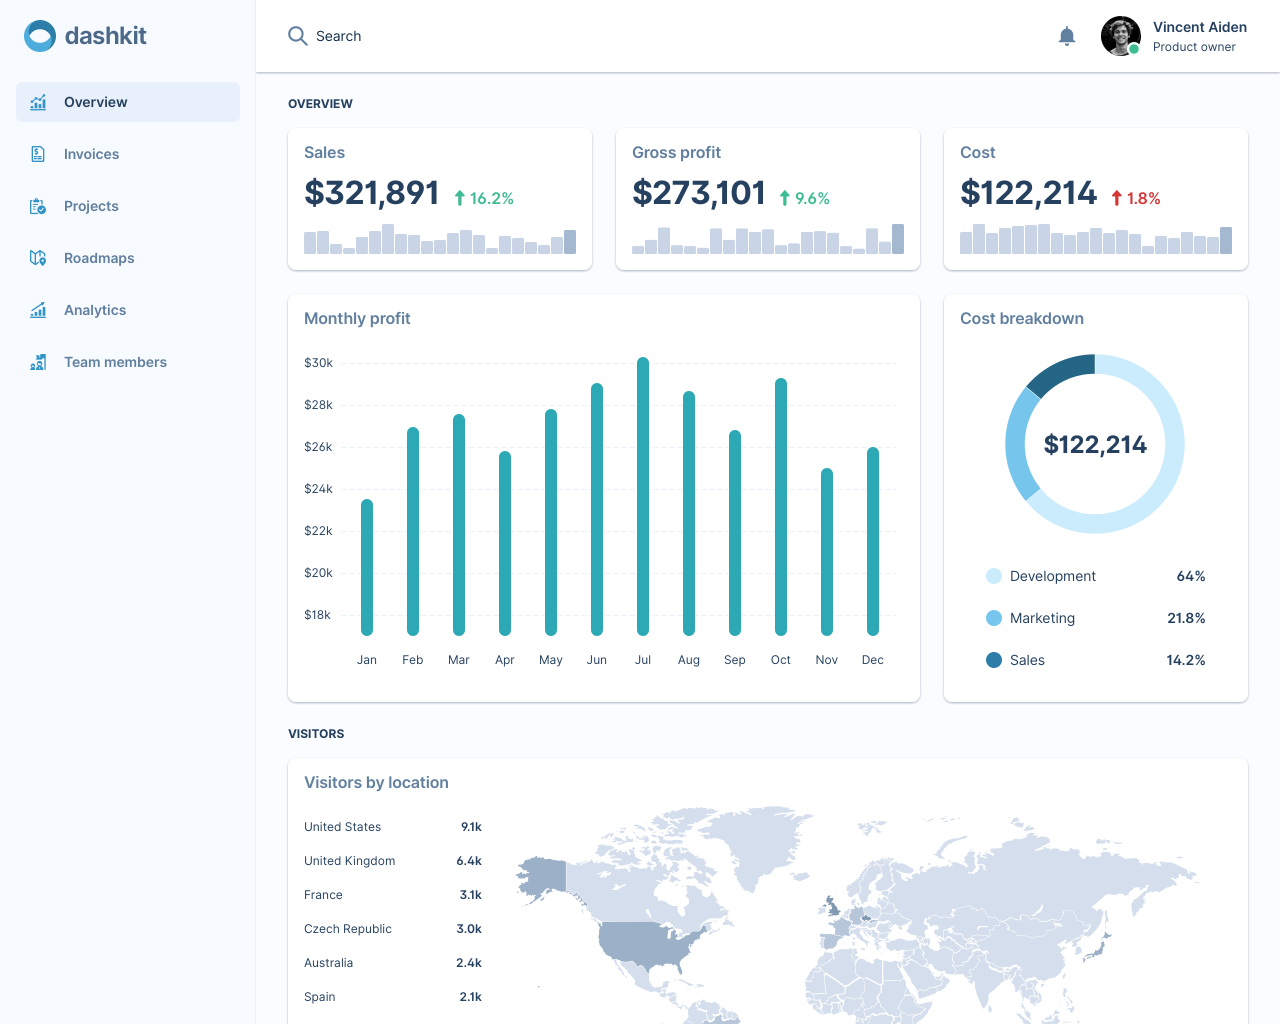
Task: Click the Vincent Aiden user name
Action: 1200,27
